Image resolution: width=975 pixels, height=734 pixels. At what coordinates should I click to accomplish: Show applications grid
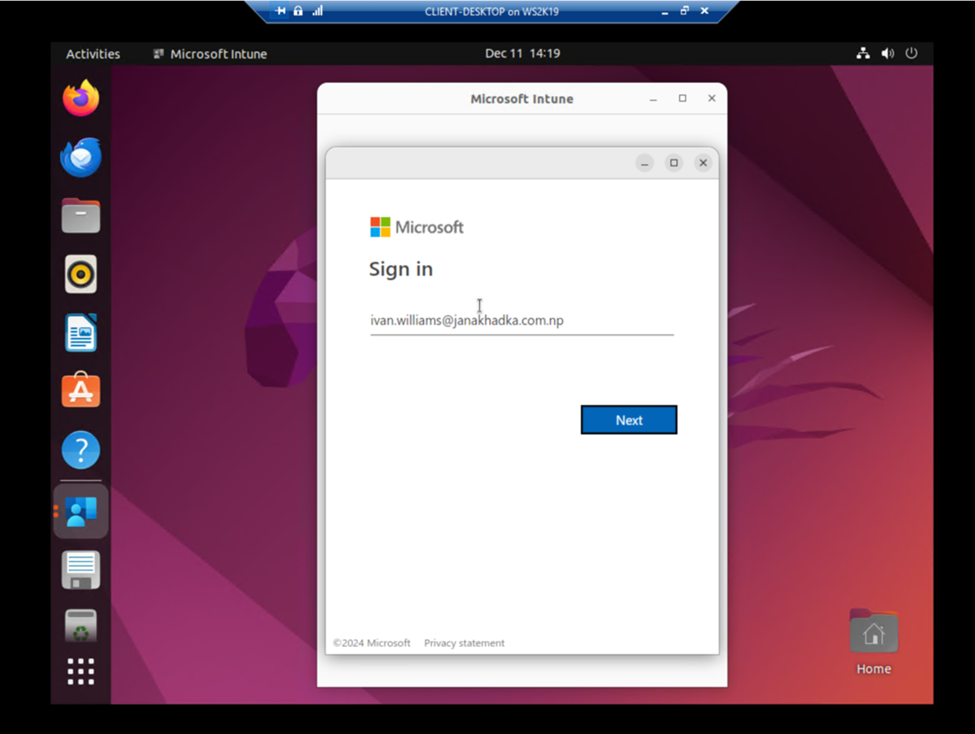(x=81, y=672)
